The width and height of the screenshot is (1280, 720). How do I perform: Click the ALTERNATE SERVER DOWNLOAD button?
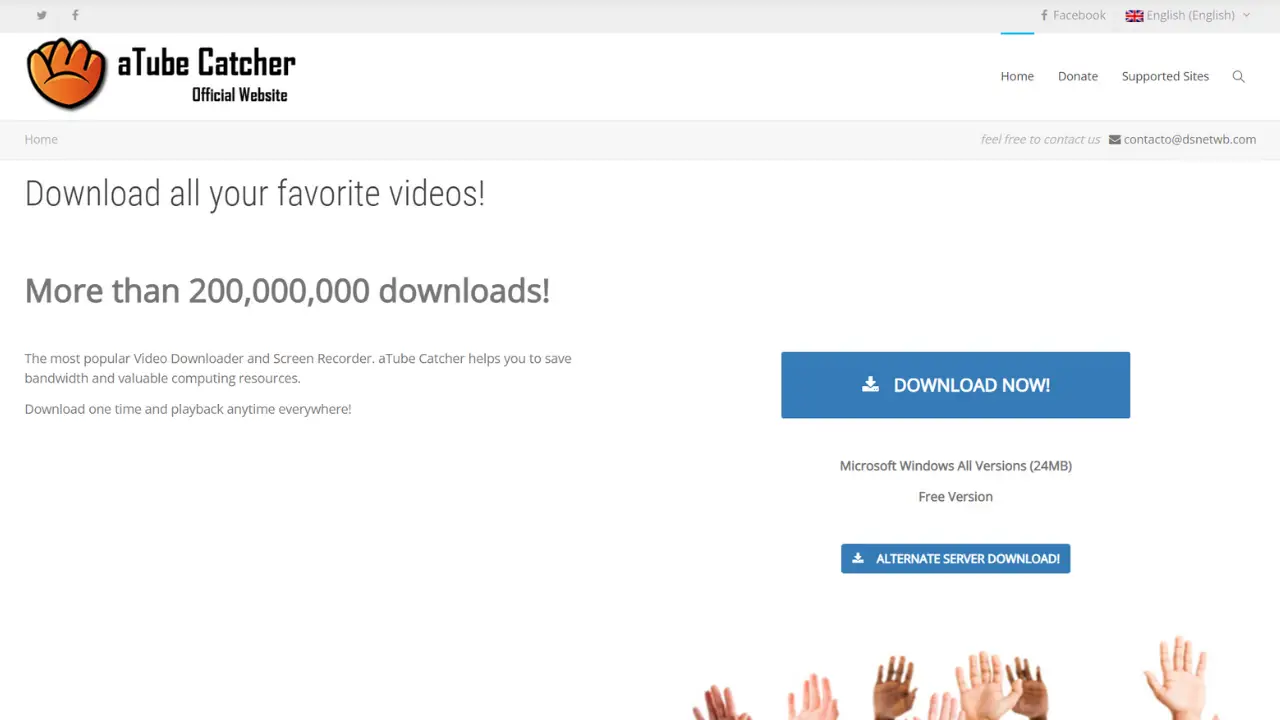point(955,558)
